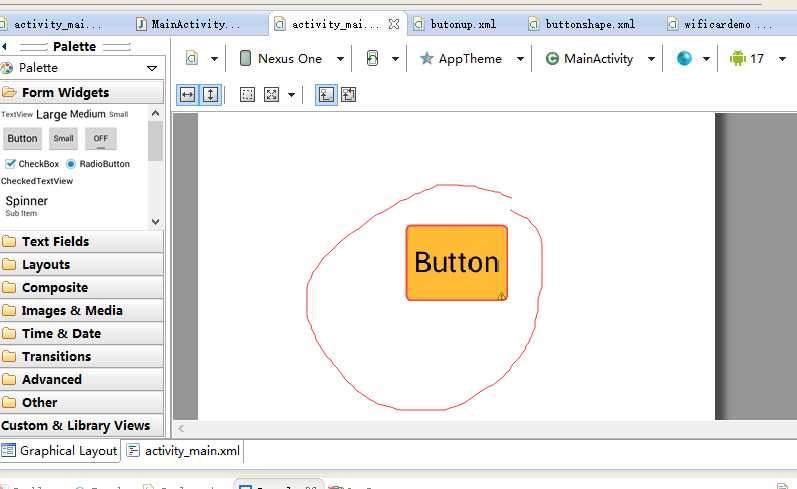Image resolution: width=797 pixels, height=489 pixels.
Task: Click the screen orientation icon
Action: click(373, 58)
